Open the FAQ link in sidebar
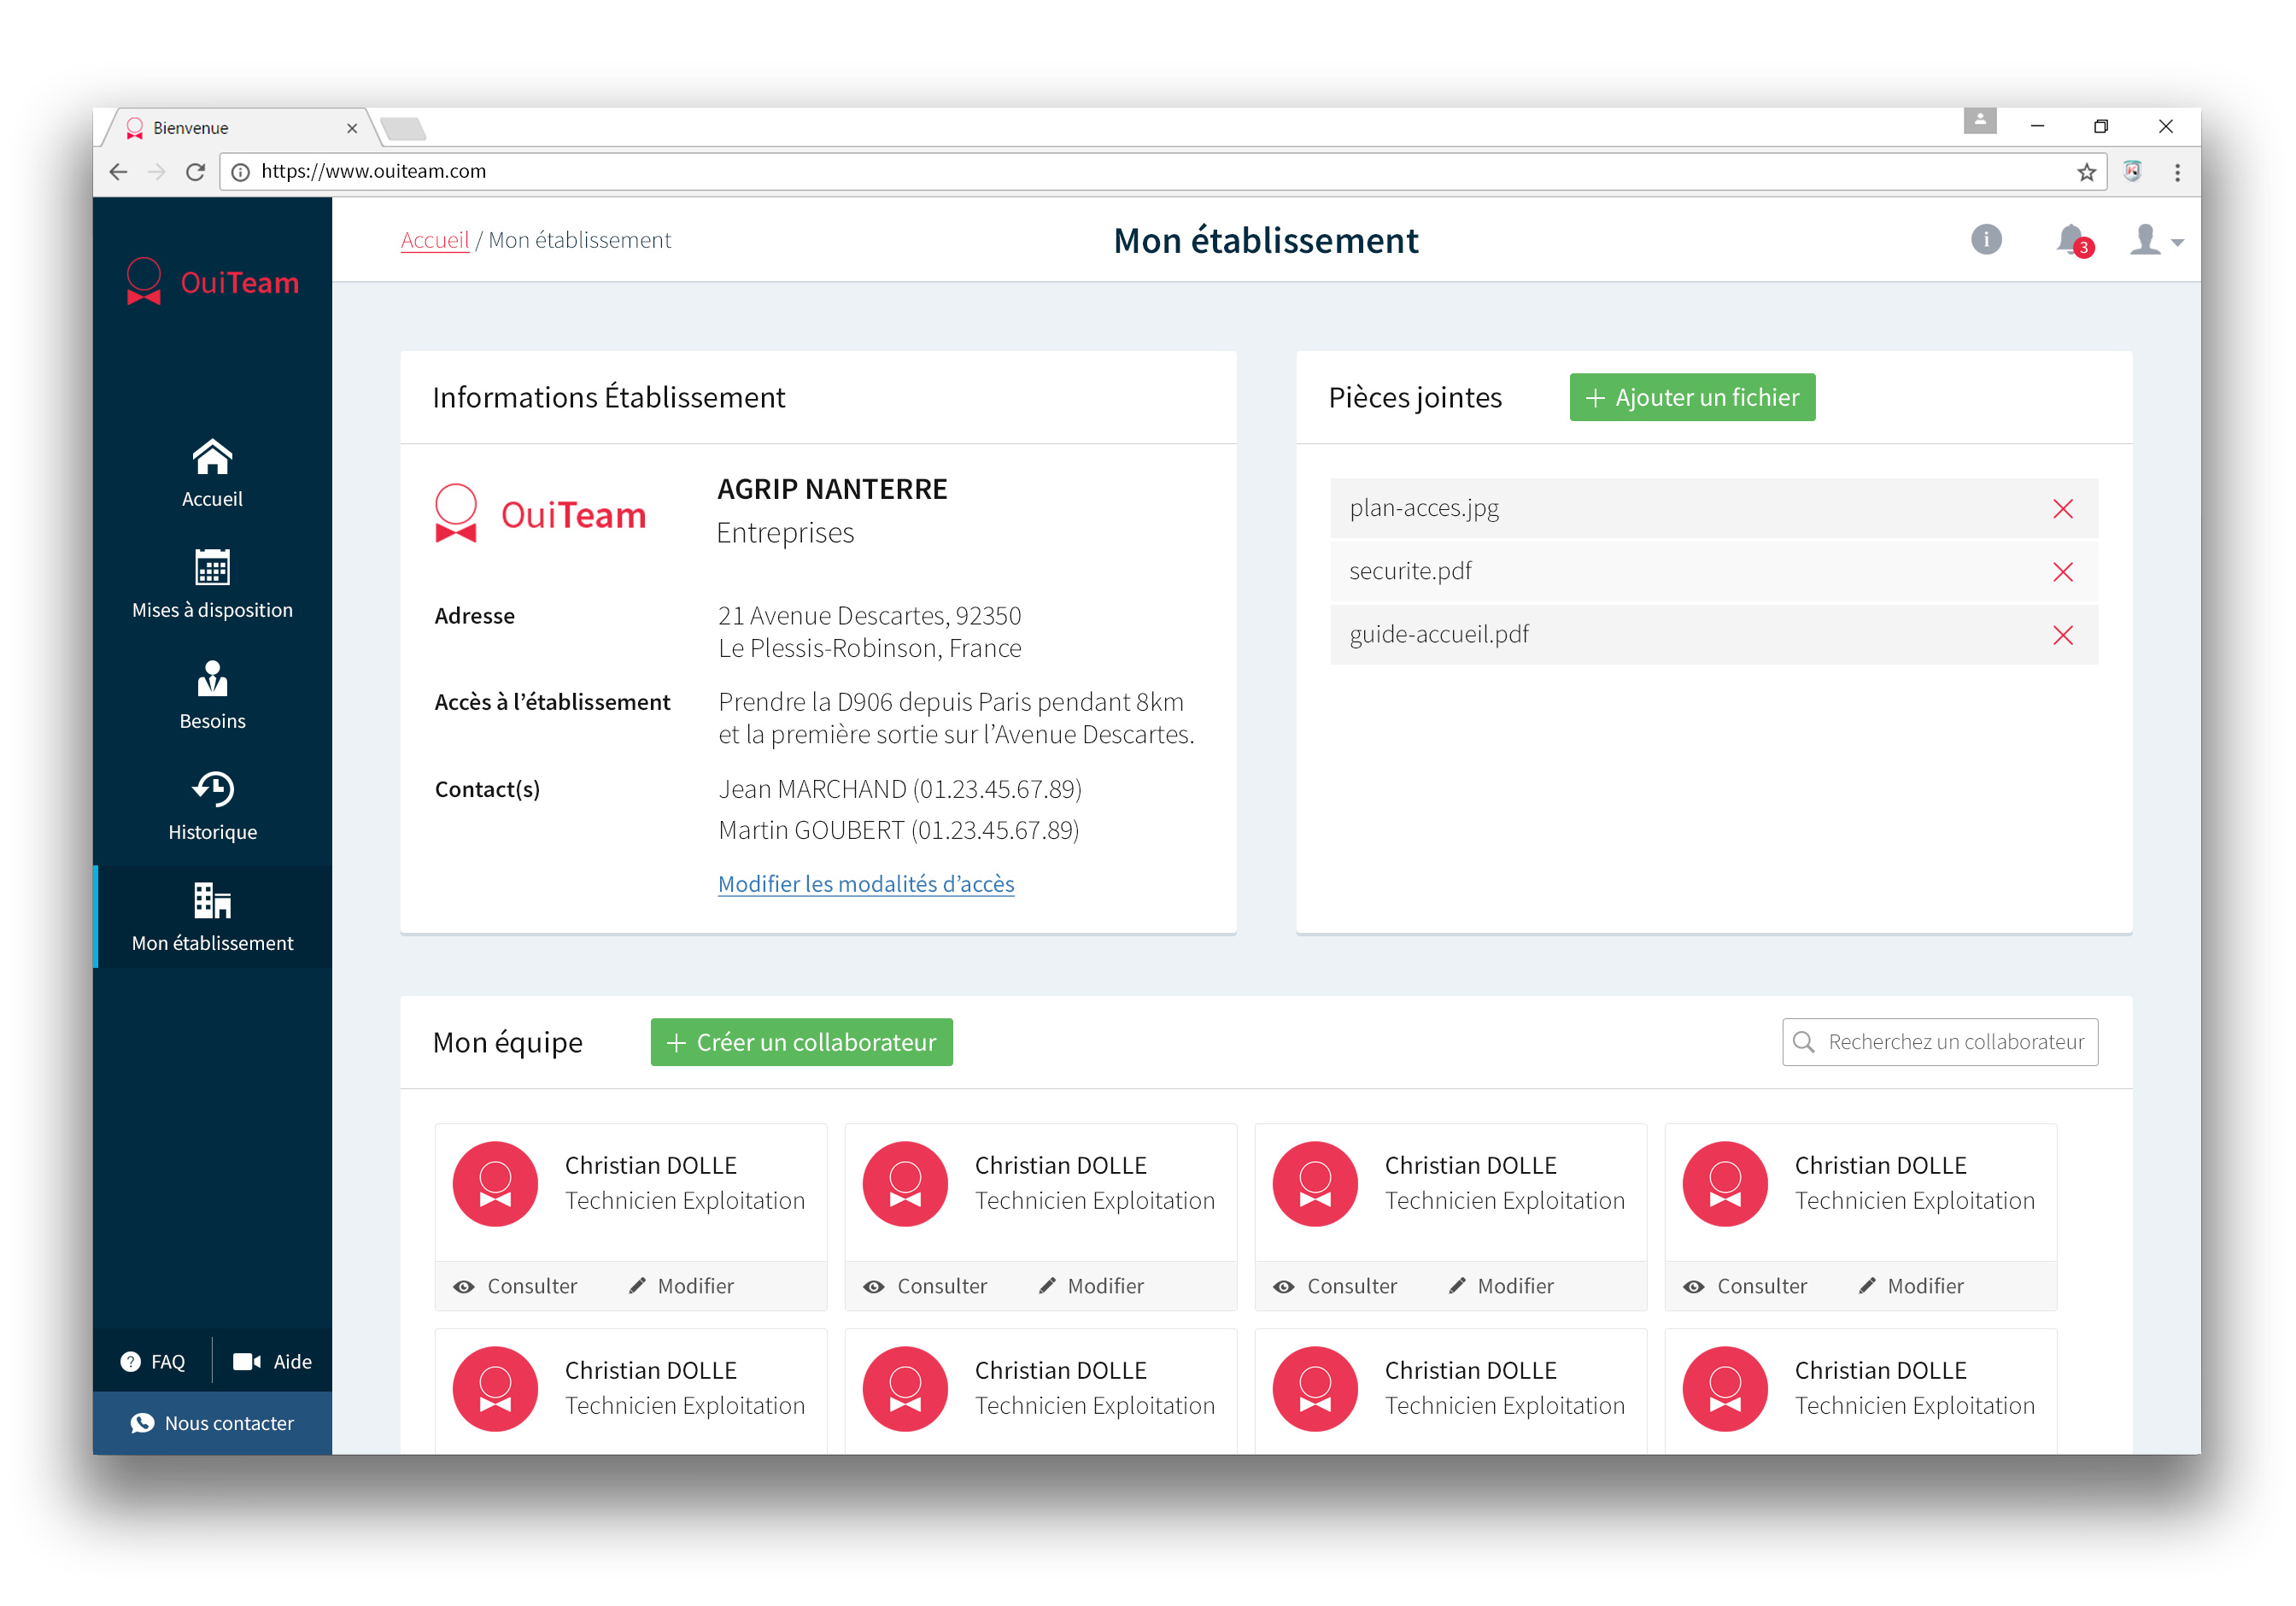 153,1362
